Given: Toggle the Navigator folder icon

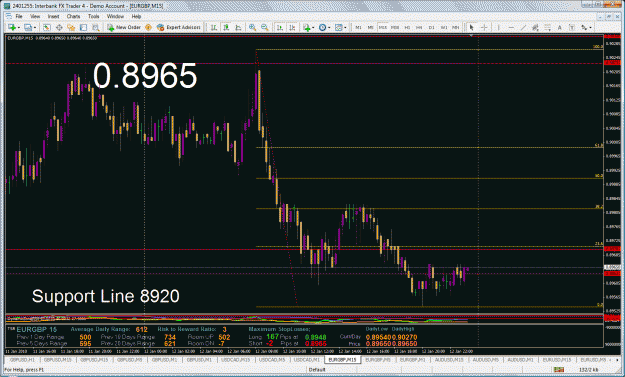Looking at the screenshot, I should click(x=71, y=27).
